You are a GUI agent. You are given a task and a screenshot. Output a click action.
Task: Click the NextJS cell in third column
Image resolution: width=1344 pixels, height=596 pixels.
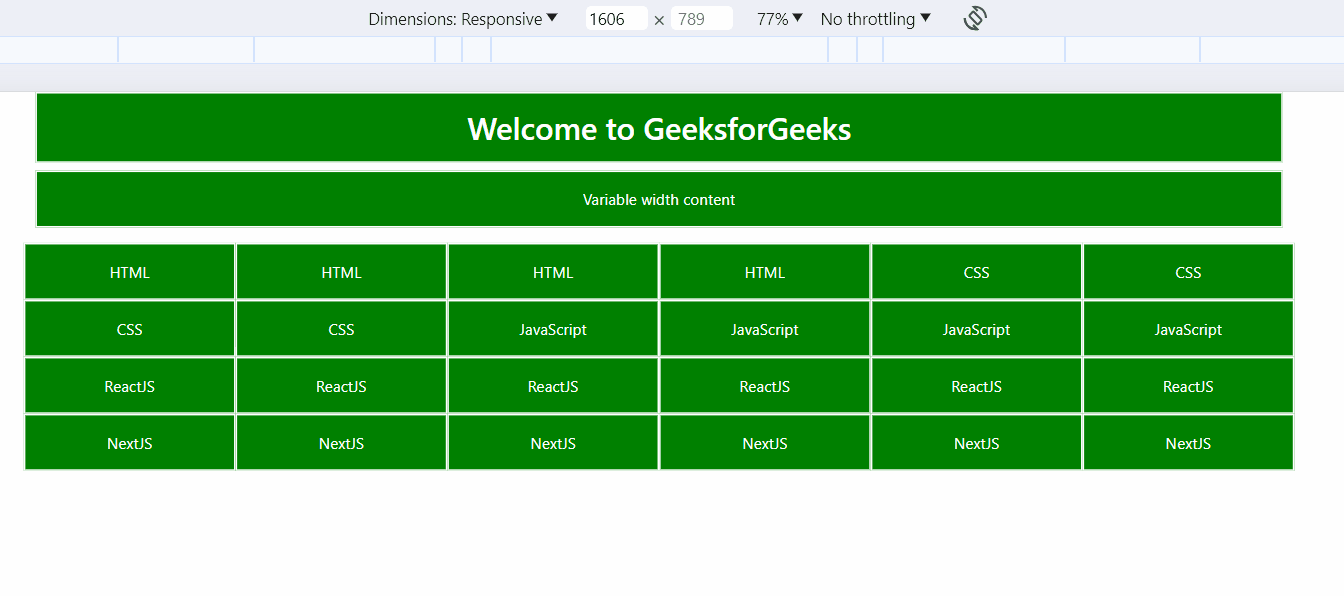(553, 442)
